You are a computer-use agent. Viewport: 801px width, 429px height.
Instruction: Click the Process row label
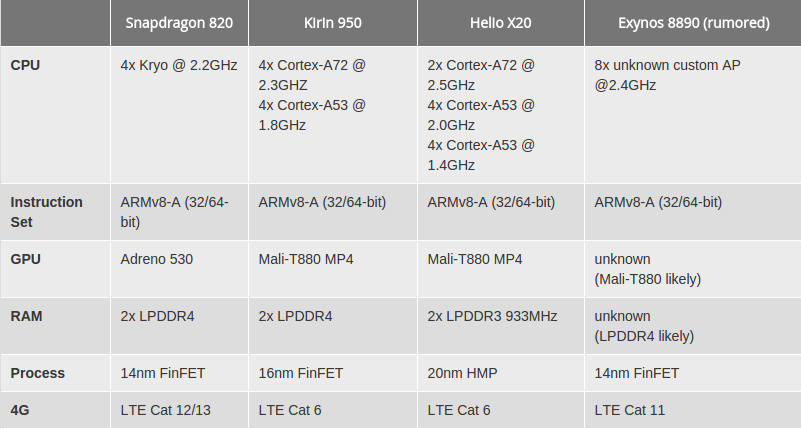click(x=37, y=373)
